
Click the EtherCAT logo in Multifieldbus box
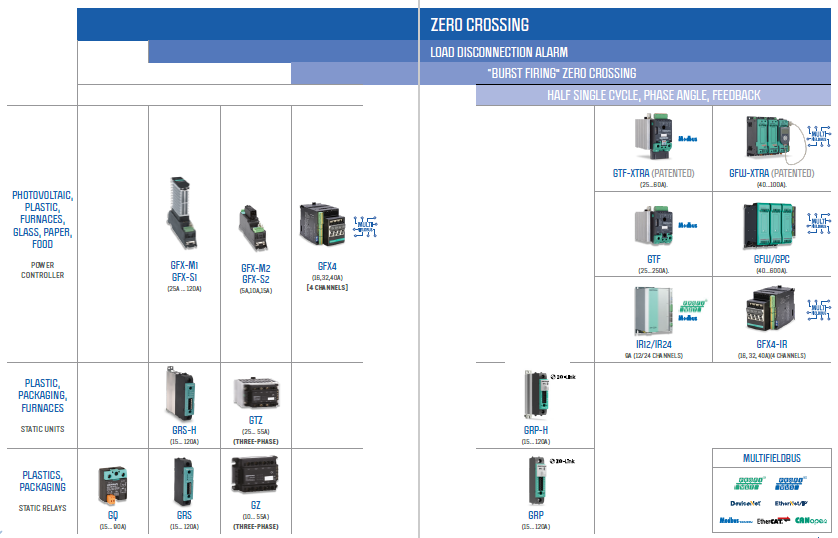pos(773,521)
